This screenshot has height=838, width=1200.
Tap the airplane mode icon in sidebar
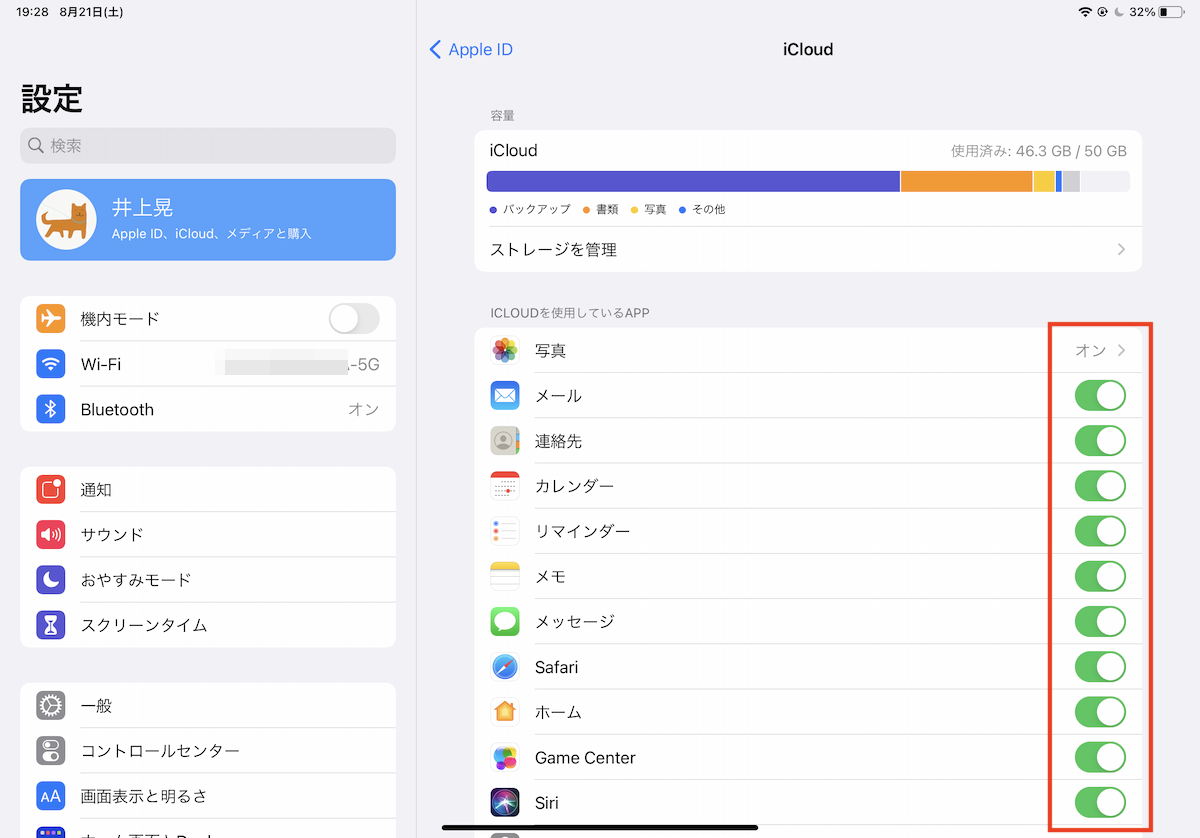click(x=51, y=319)
